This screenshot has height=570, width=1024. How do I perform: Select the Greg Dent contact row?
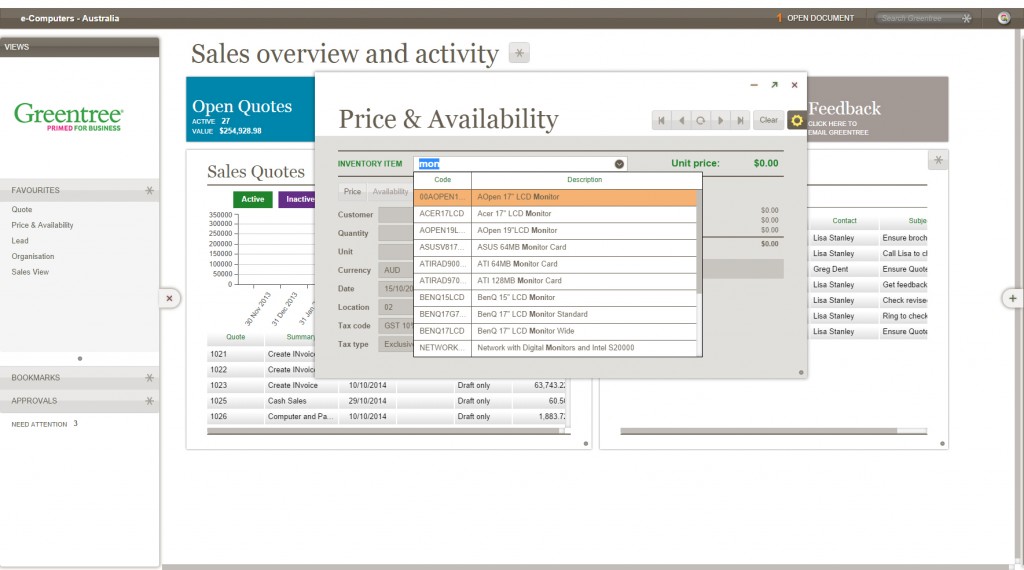click(x=869, y=269)
